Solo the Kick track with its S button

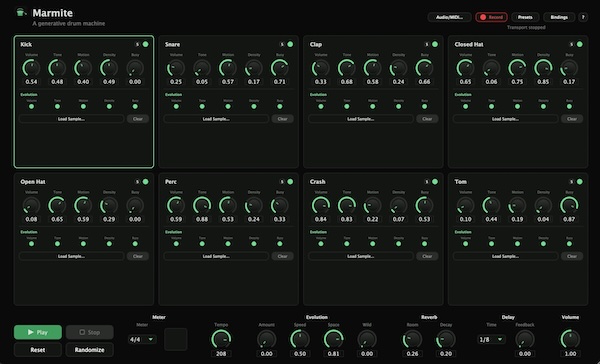pos(137,44)
